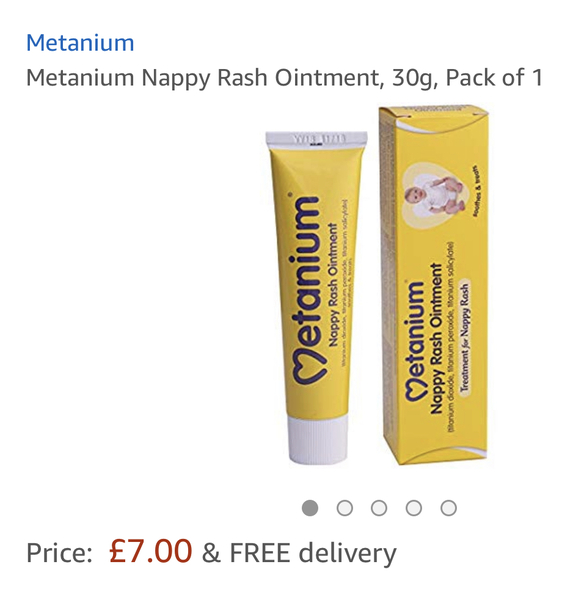Click the Metanium logo on the box
This screenshot has width=584, height=600.
click(x=415, y=341)
